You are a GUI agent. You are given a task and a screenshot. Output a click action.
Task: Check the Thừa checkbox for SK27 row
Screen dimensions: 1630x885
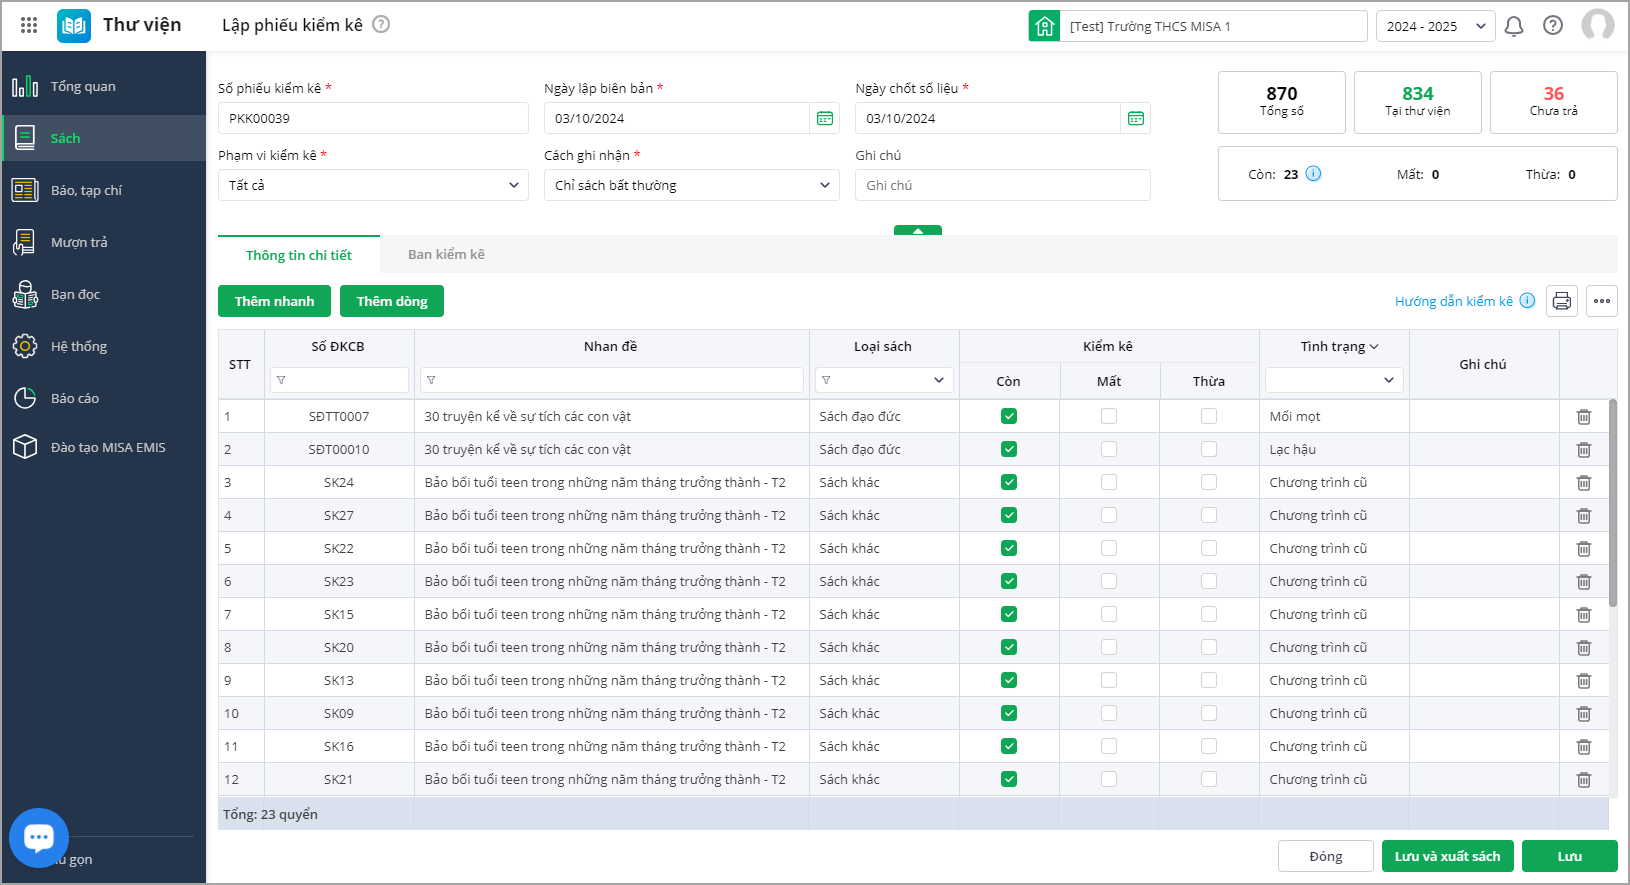pos(1208,516)
